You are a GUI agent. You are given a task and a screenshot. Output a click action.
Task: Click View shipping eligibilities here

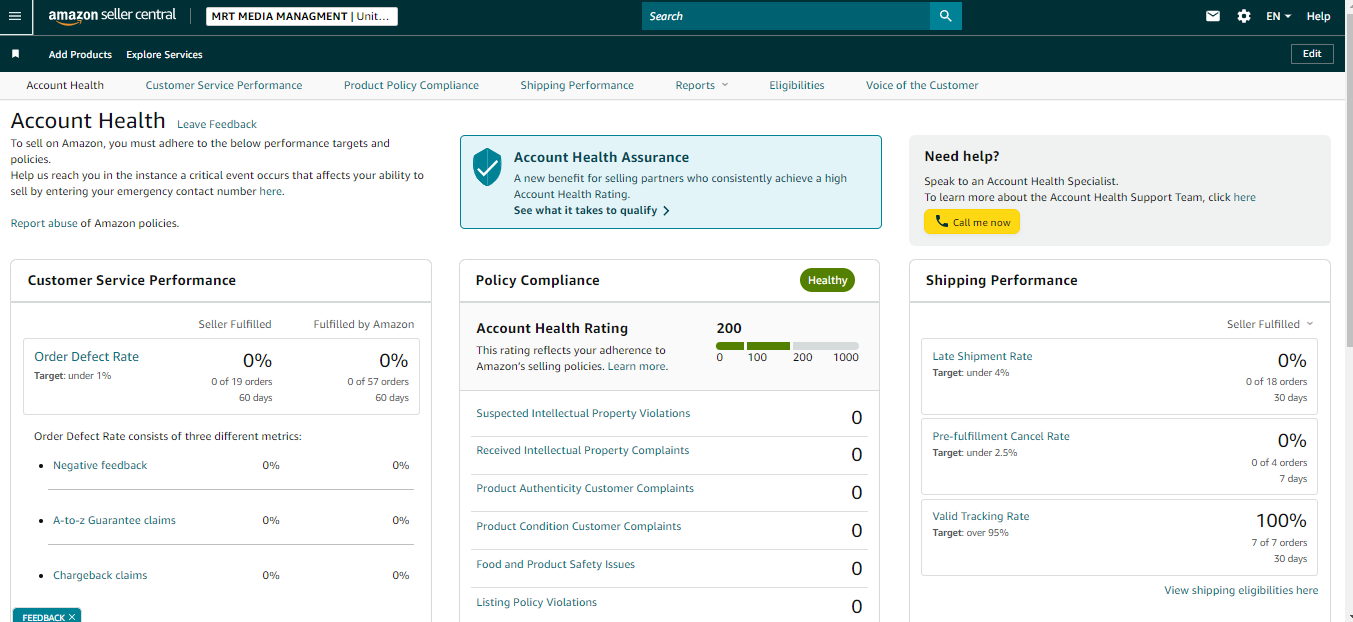tap(1241, 590)
